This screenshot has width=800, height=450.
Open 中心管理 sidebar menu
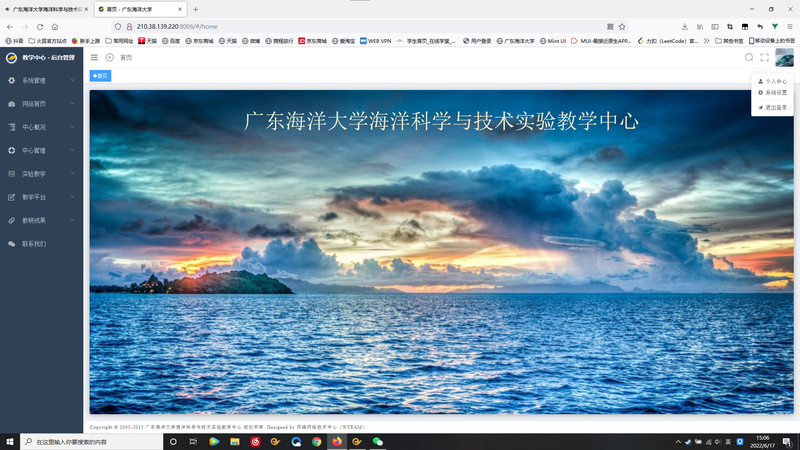pyautogui.click(x=41, y=151)
